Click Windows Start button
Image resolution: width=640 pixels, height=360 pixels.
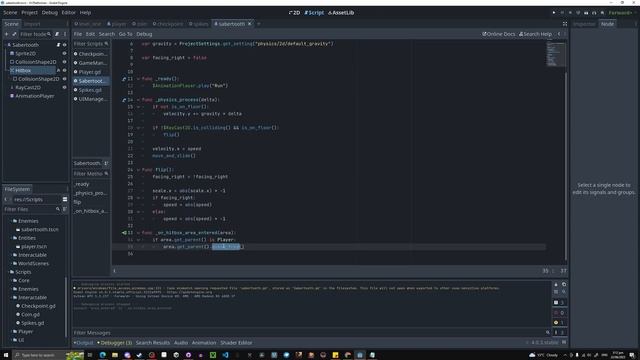click(x=6, y=355)
